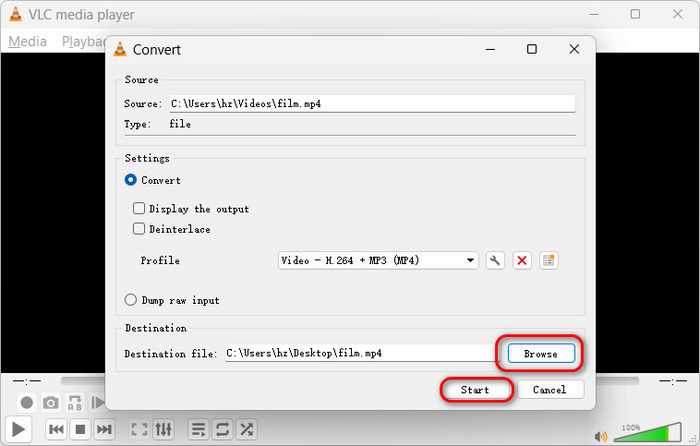
Task: Click the Next media button
Action: click(x=104, y=429)
